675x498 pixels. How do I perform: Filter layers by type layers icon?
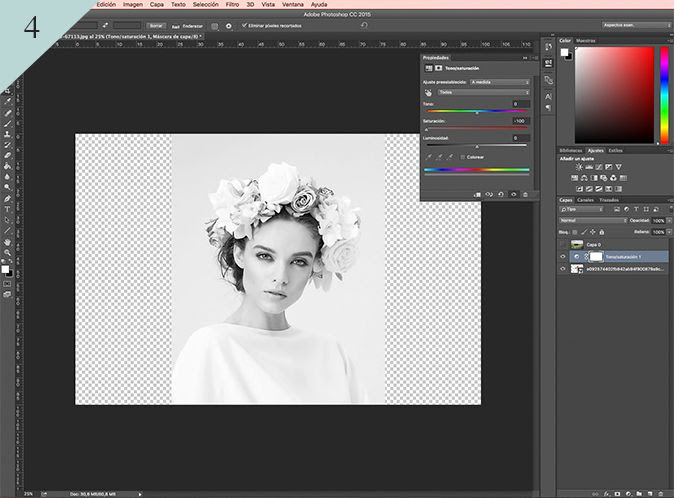(636, 209)
